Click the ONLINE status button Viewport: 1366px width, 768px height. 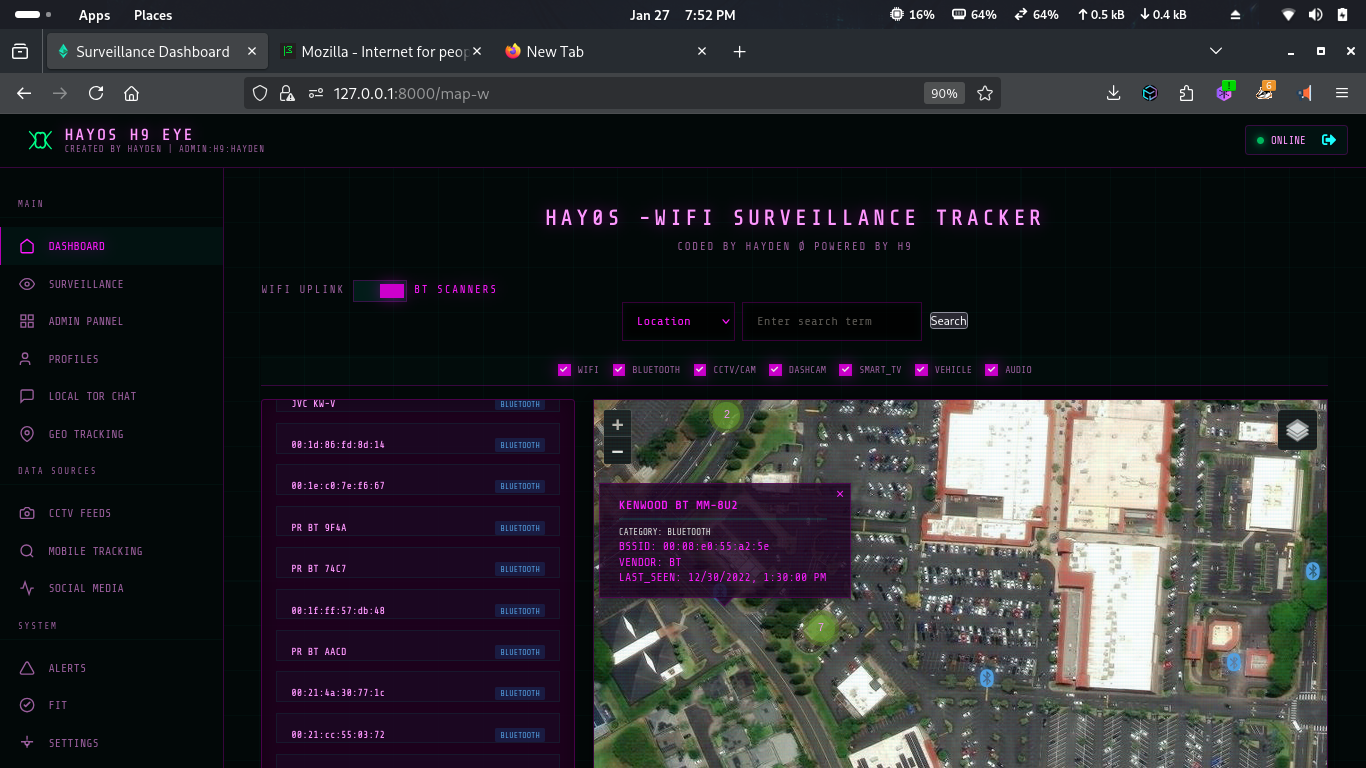coord(1296,140)
